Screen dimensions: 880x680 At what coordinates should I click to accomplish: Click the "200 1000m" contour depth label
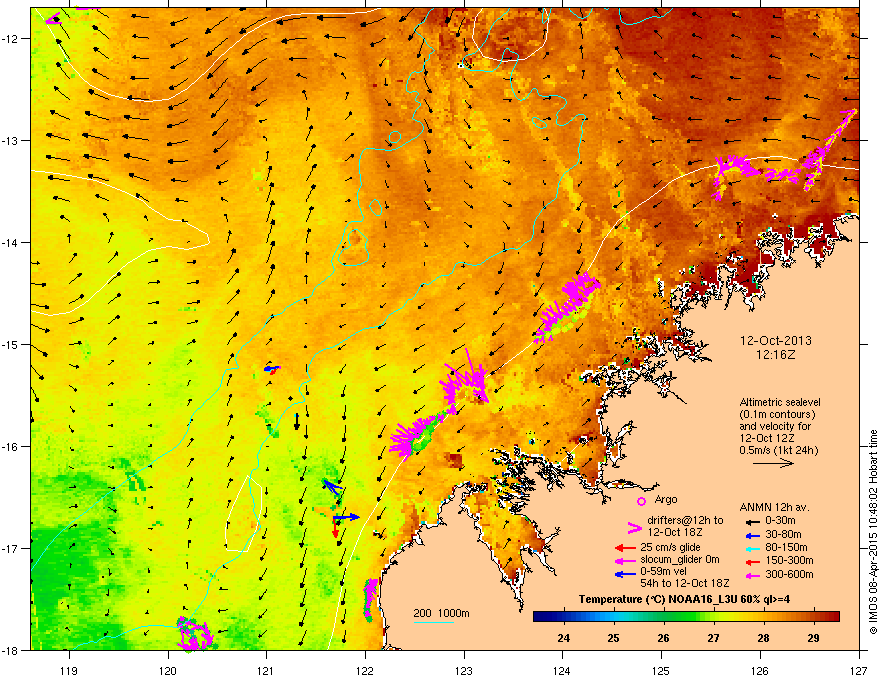(x=442, y=613)
